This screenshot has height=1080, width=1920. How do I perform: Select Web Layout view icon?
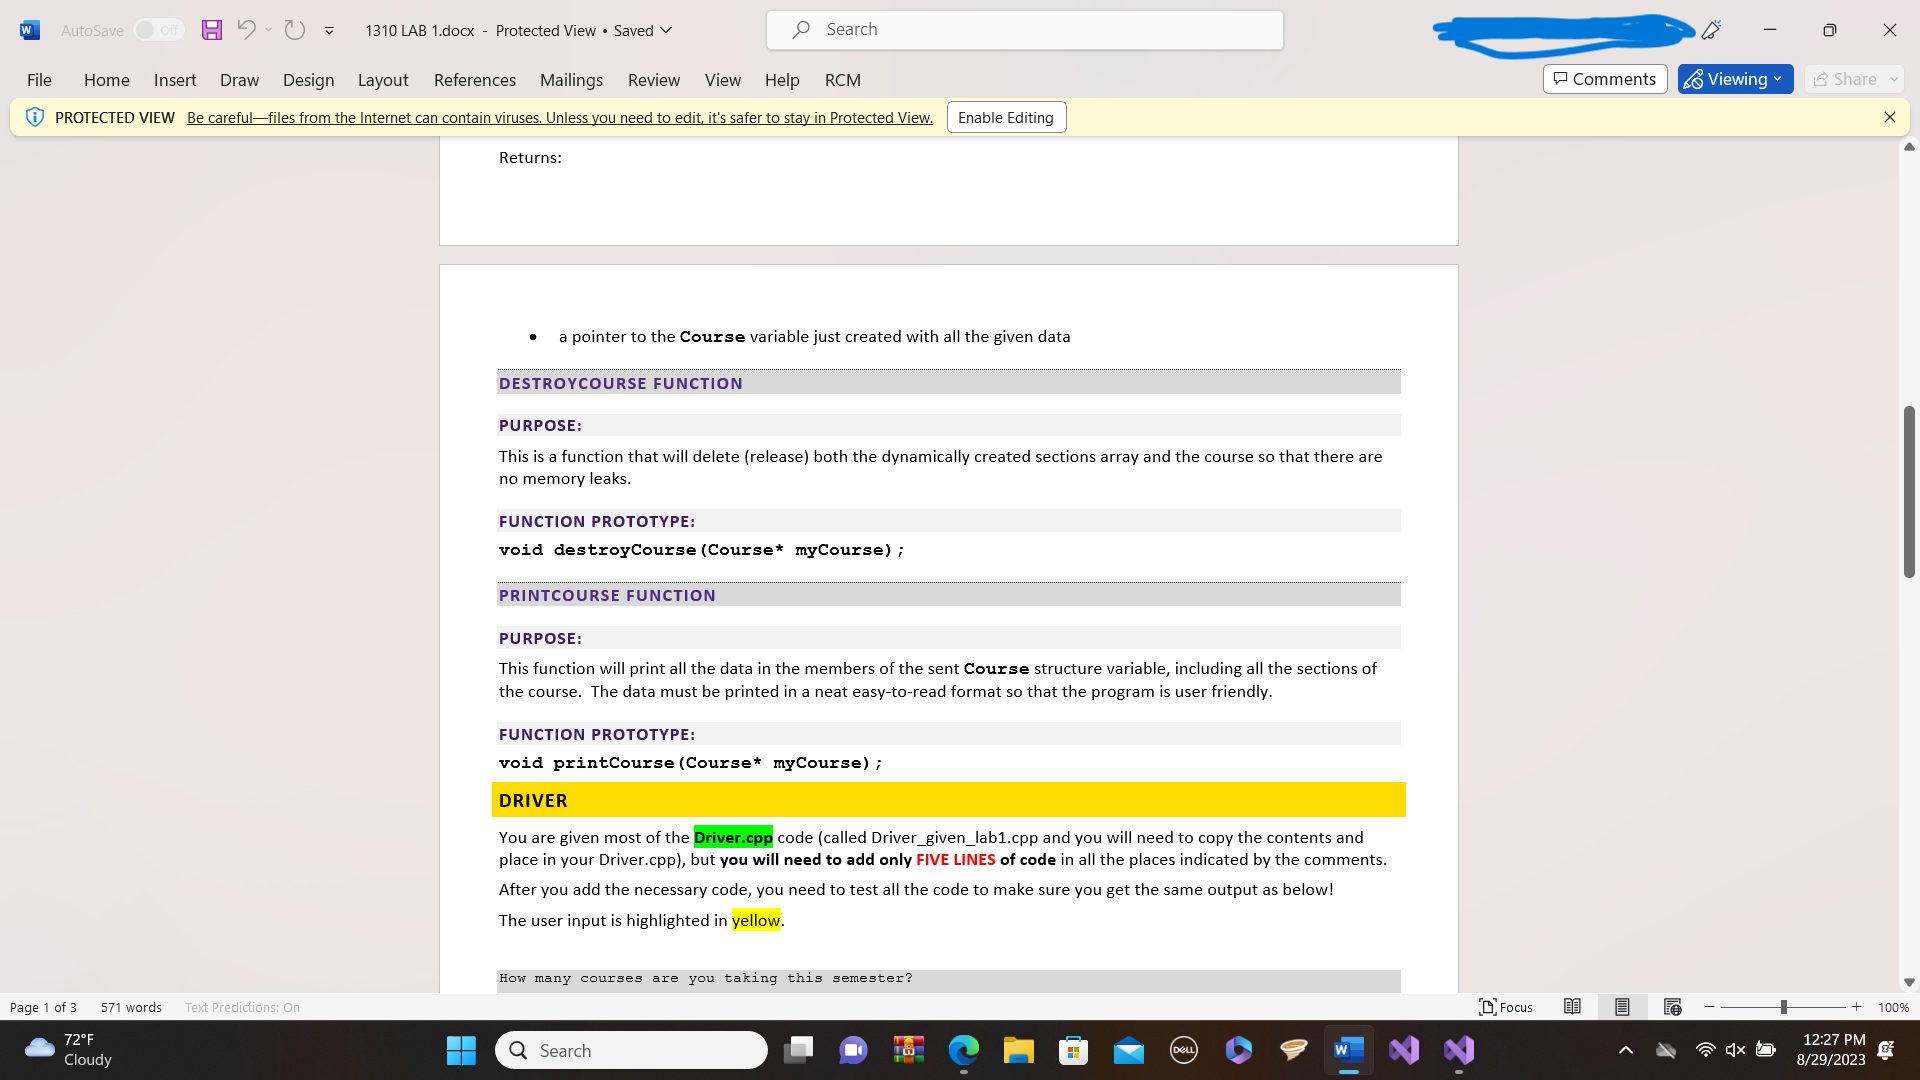(x=1672, y=1007)
